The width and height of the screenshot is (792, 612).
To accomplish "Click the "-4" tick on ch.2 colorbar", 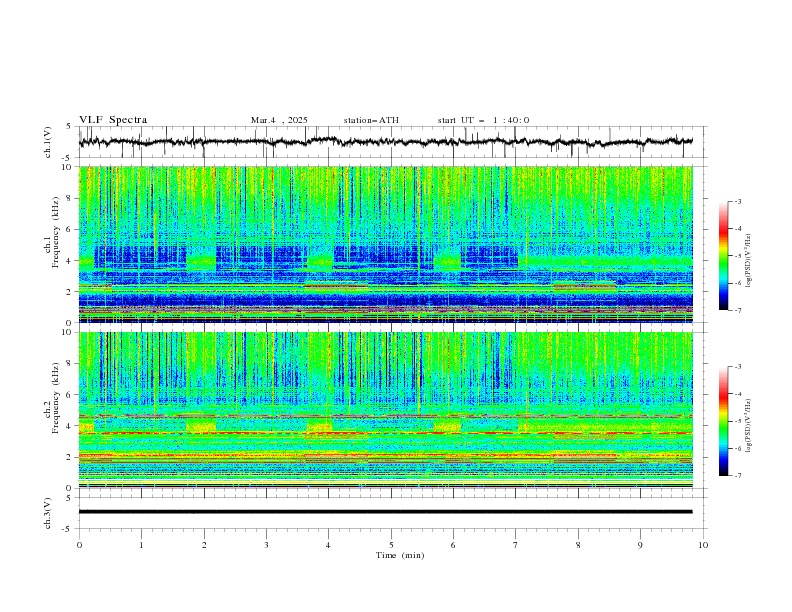I will 738,394.
